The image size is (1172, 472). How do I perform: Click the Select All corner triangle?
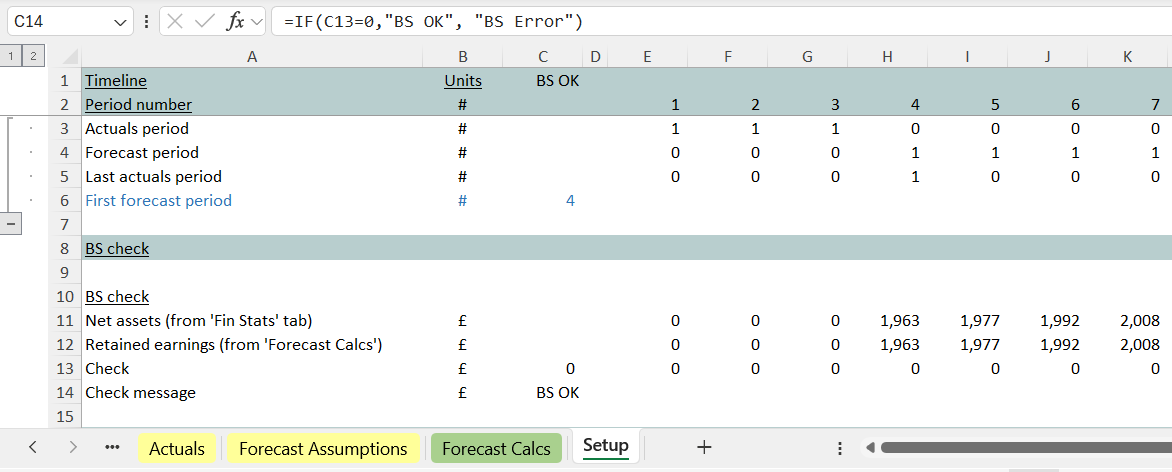(69, 57)
